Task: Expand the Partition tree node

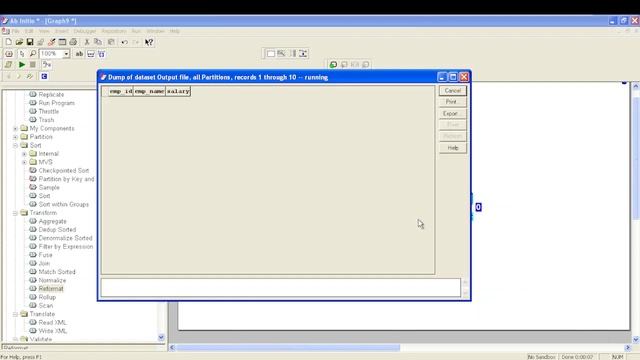Action: (16, 137)
